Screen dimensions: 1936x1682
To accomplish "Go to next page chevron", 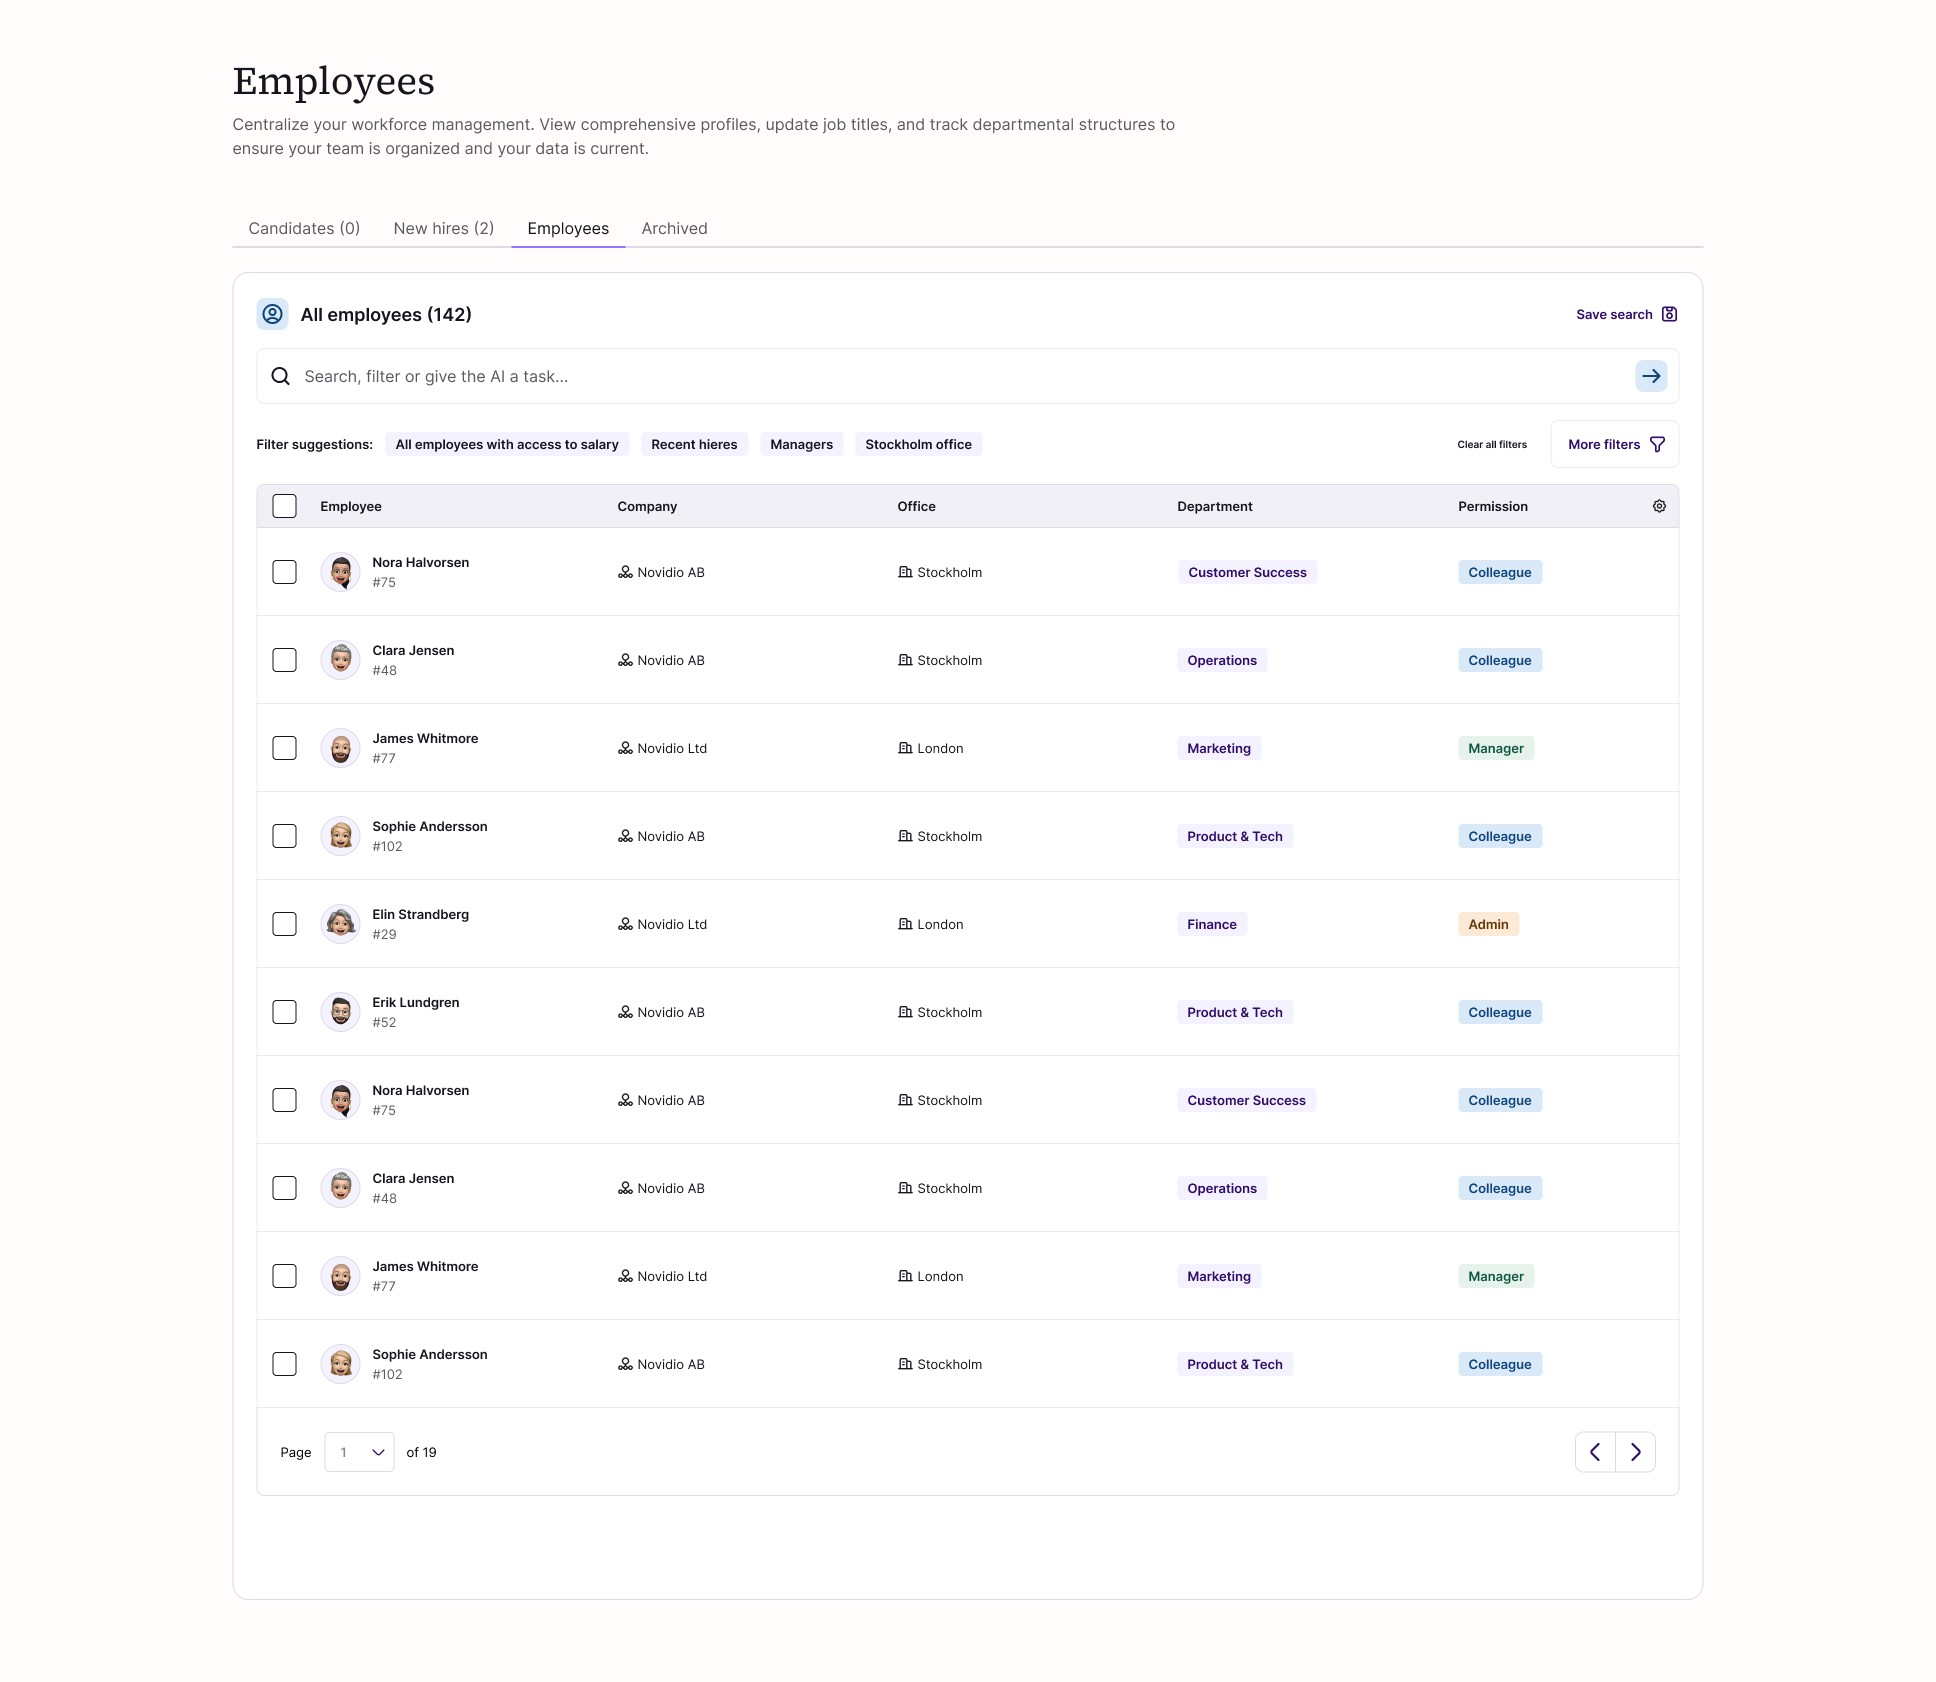I will pos(1636,1452).
